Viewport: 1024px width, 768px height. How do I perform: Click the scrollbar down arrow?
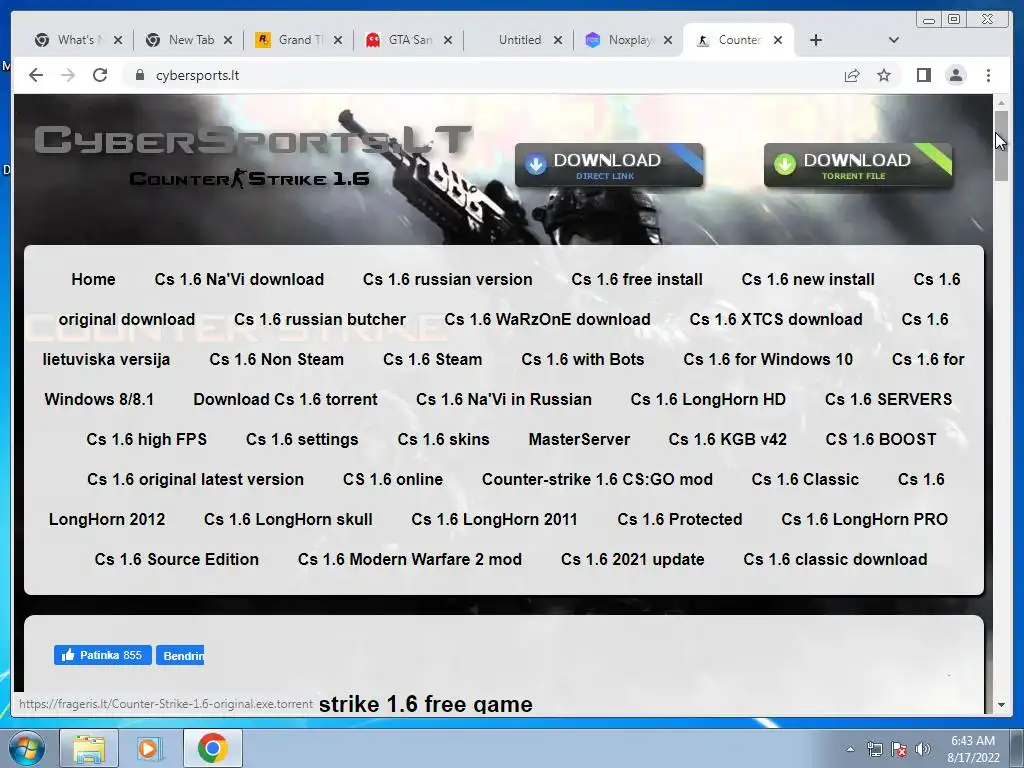pyautogui.click(x=1001, y=705)
